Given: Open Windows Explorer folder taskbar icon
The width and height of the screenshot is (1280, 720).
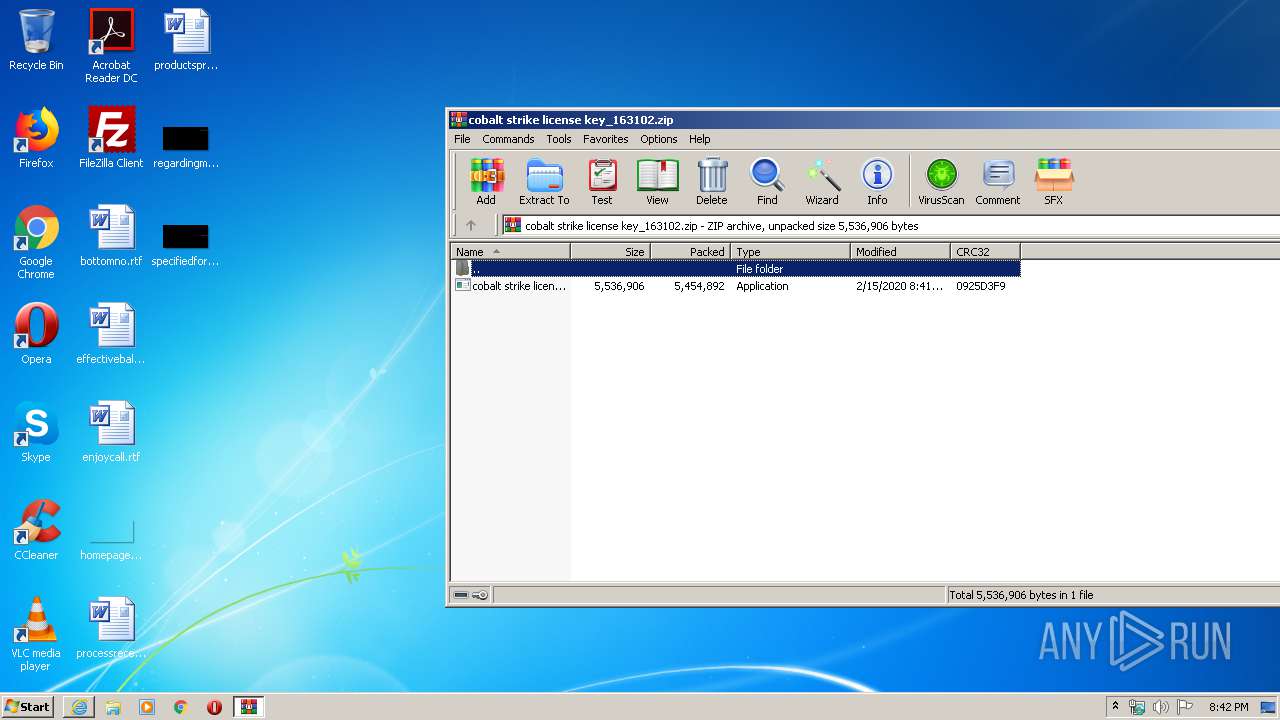Looking at the screenshot, I should pos(113,707).
